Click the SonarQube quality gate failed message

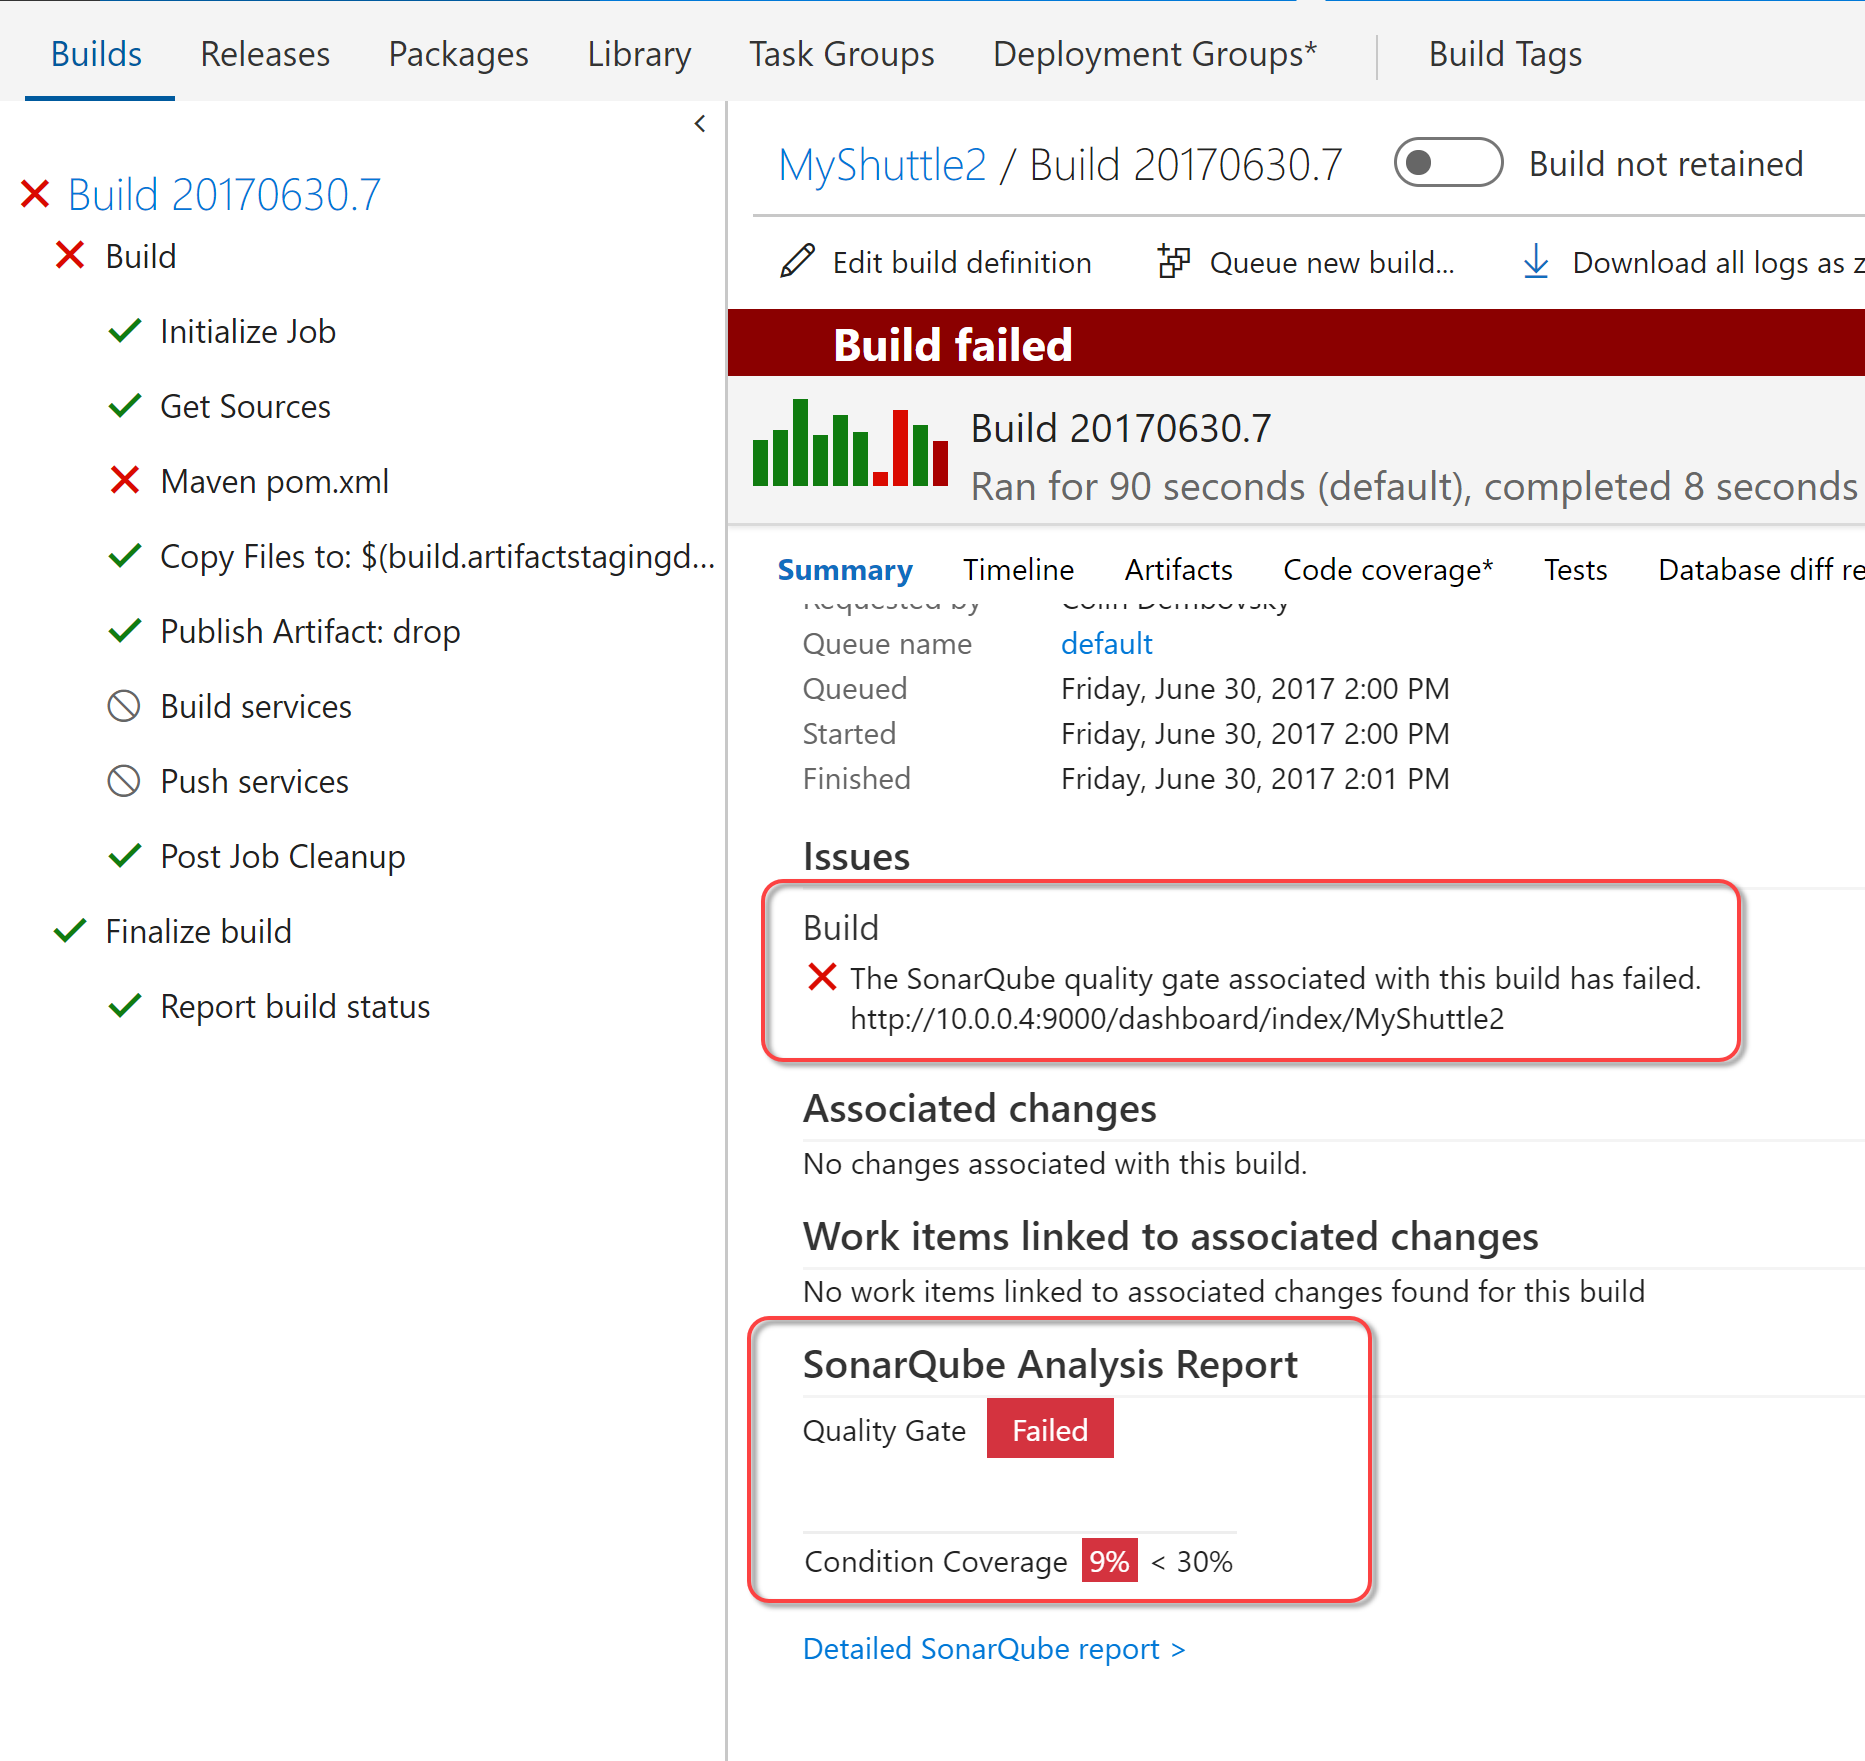1276,979
